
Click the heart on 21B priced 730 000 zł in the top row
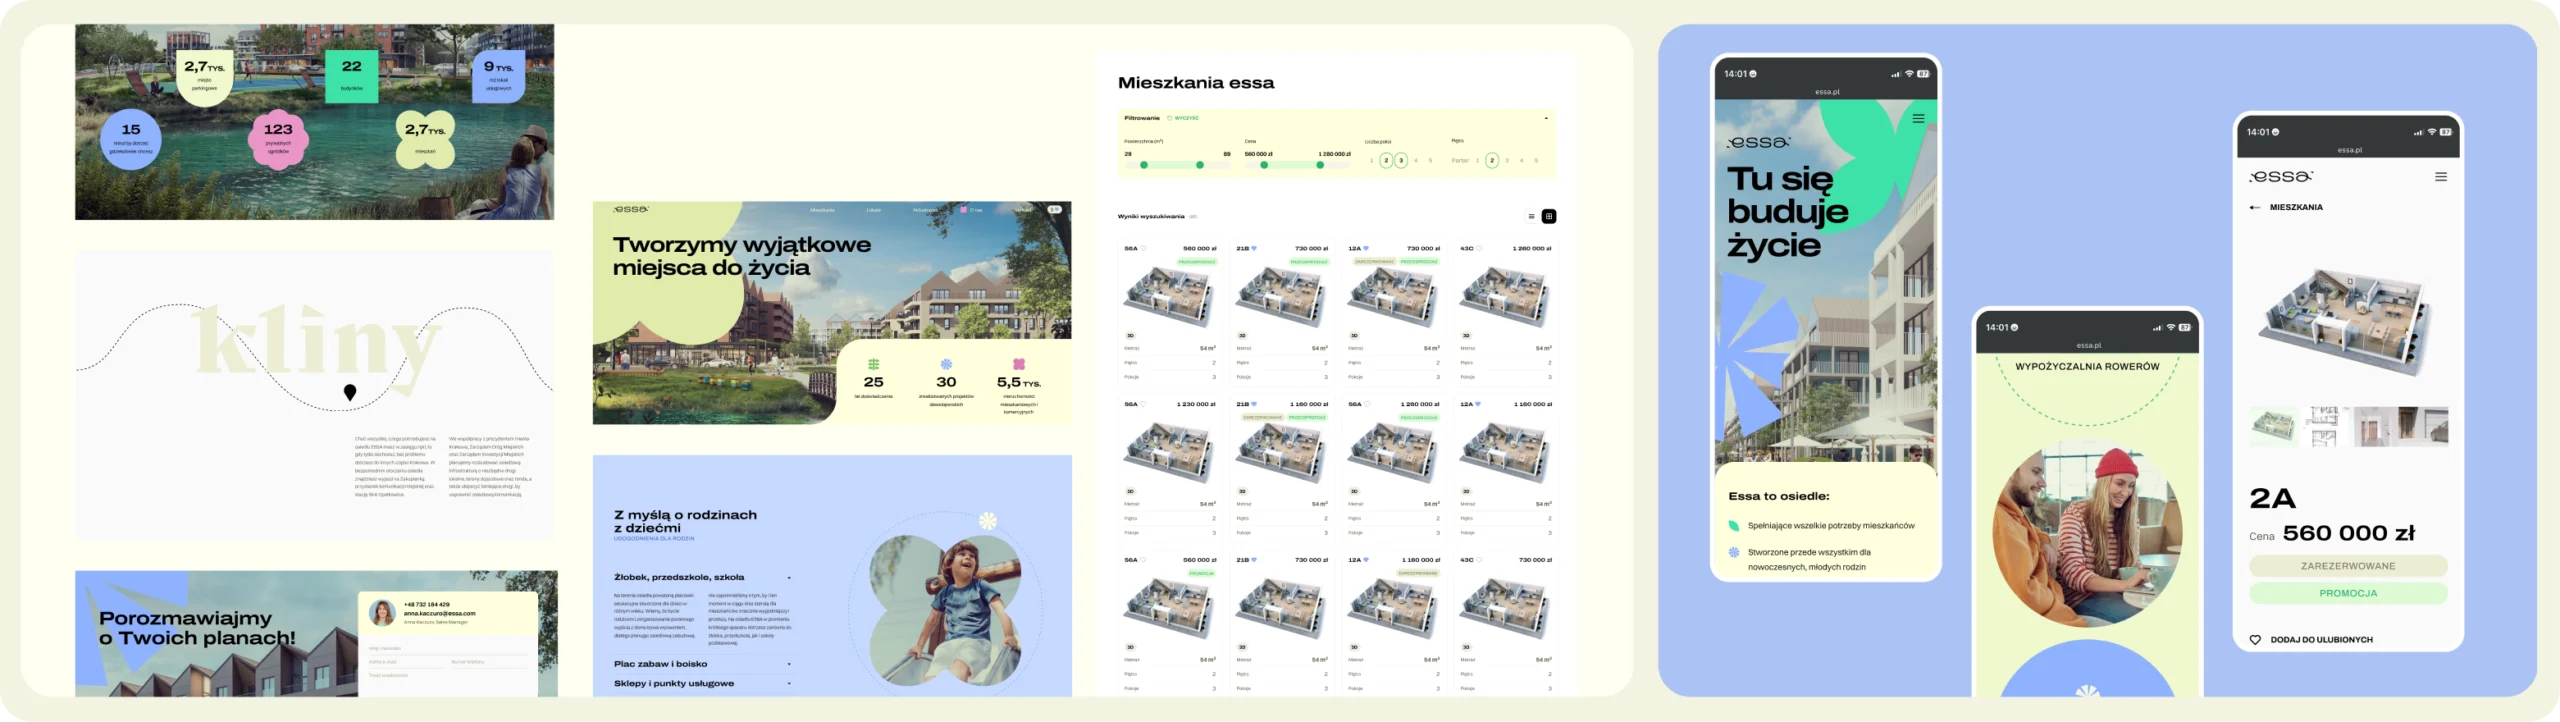click(x=1254, y=248)
